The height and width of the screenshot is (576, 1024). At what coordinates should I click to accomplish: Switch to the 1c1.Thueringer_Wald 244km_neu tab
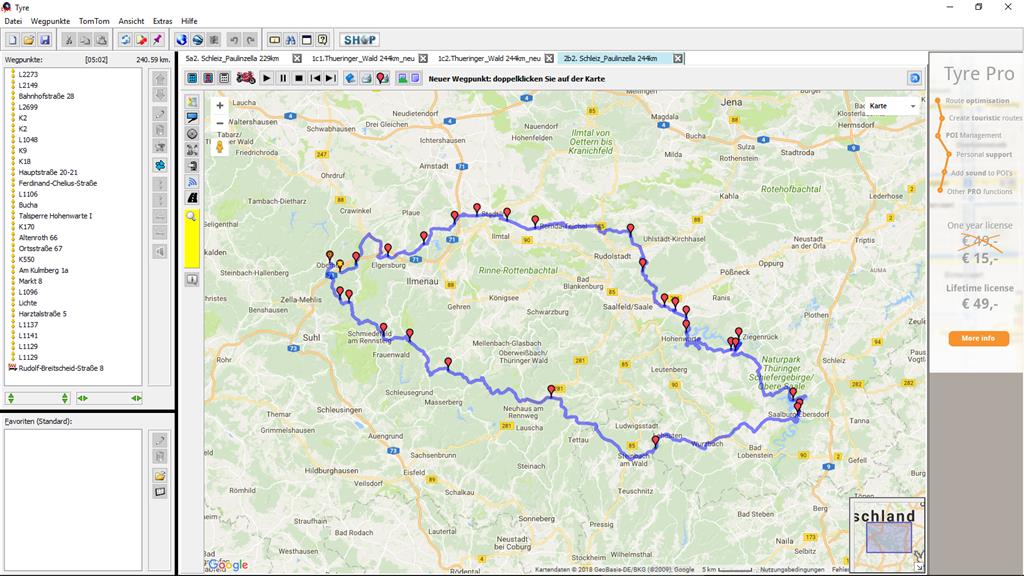point(363,58)
